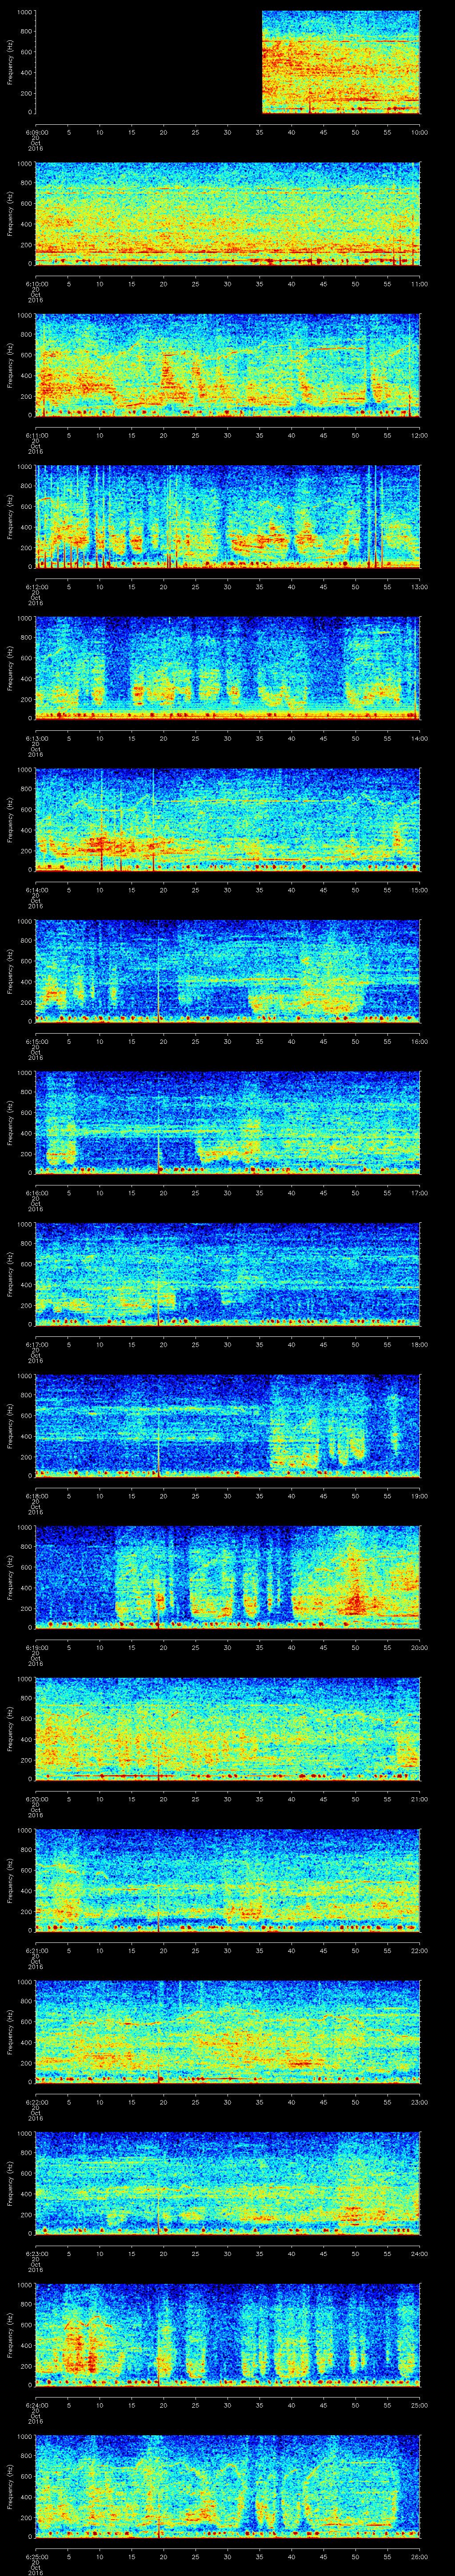Click the '20:00' end tick label

420,1647
